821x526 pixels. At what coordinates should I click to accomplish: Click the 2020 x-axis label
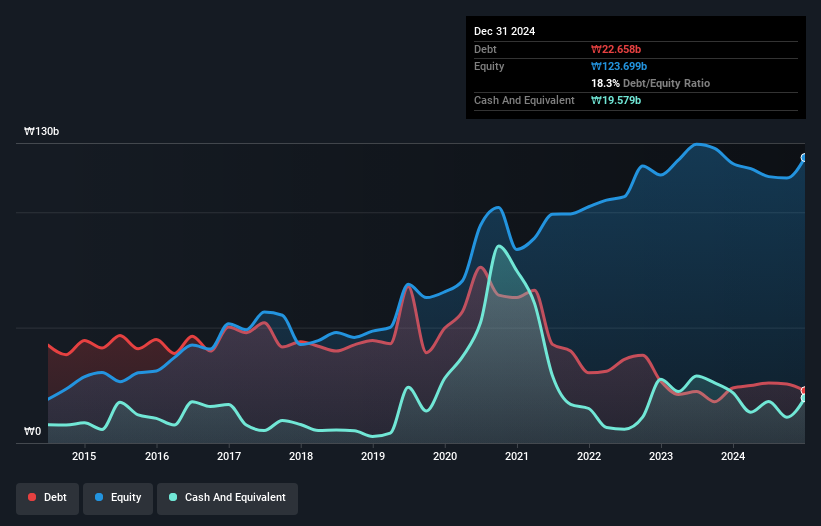coord(445,456)
